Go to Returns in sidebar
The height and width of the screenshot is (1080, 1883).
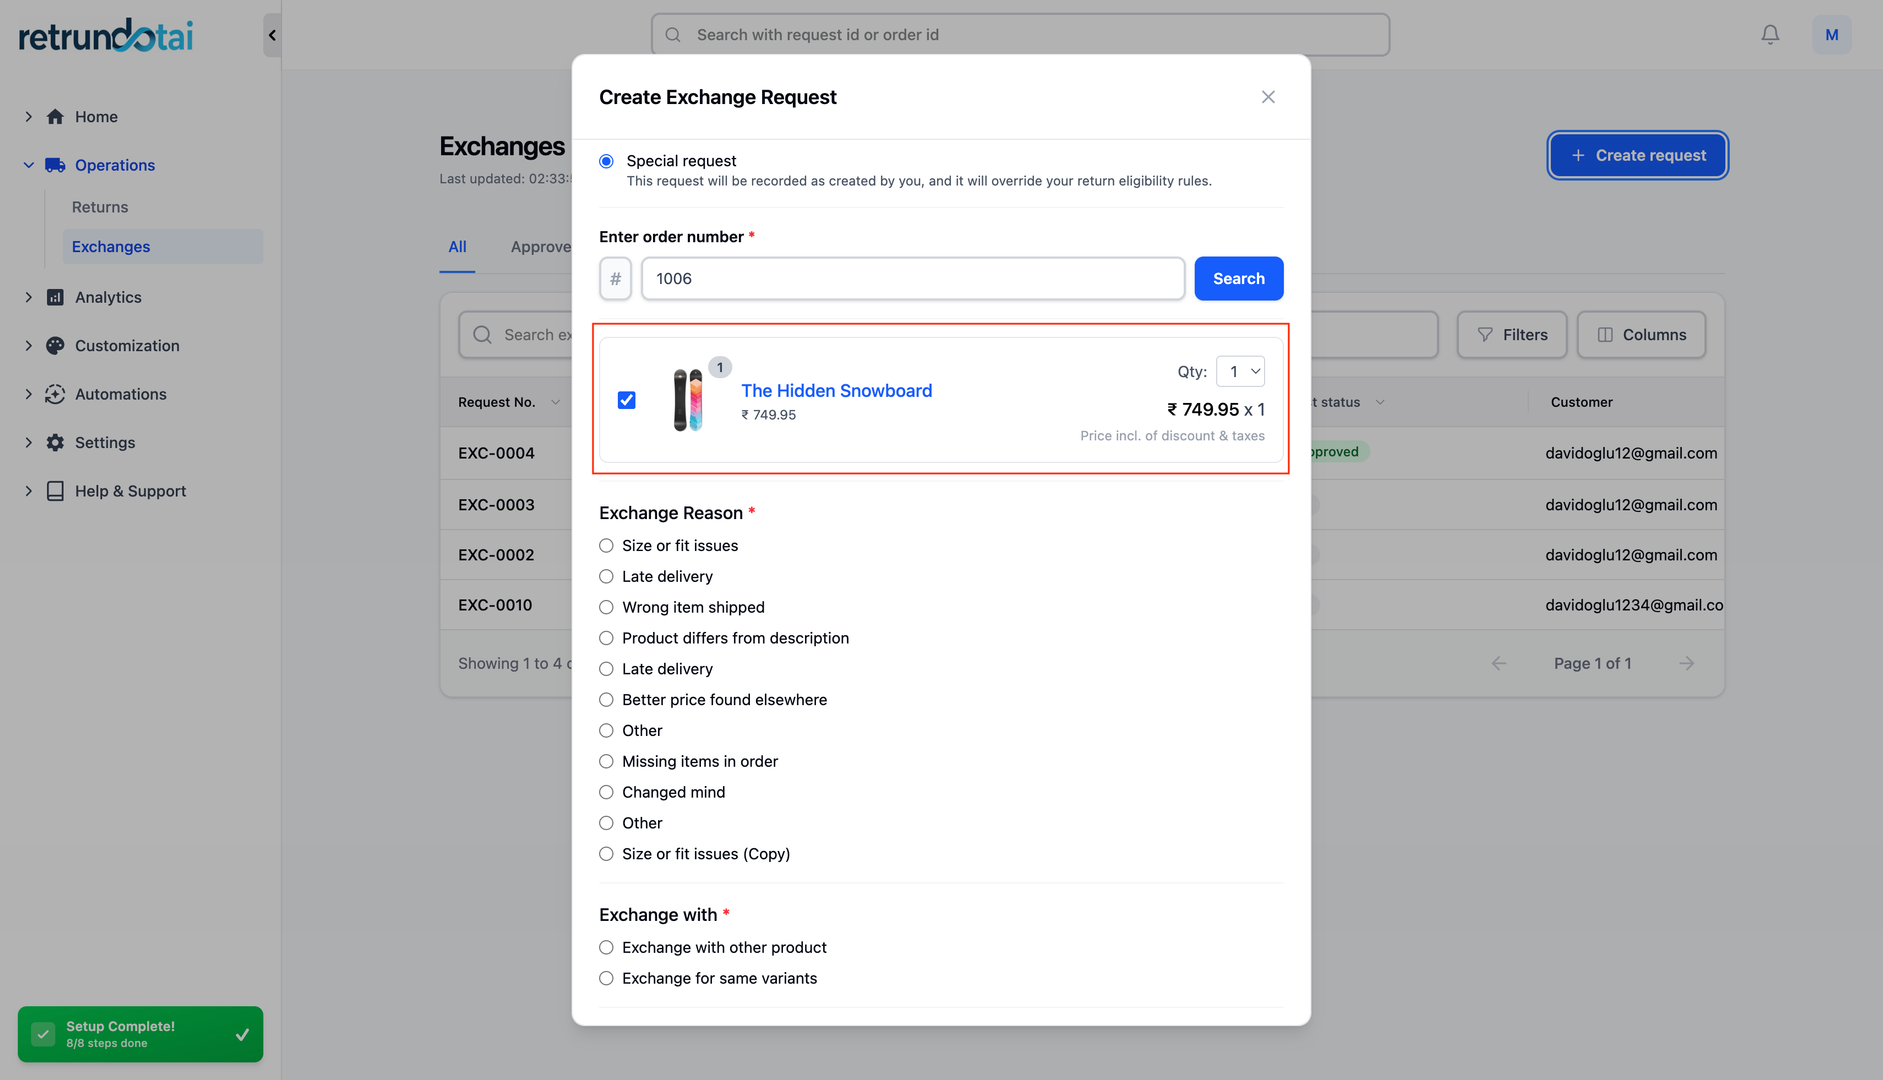pos(100,207)
